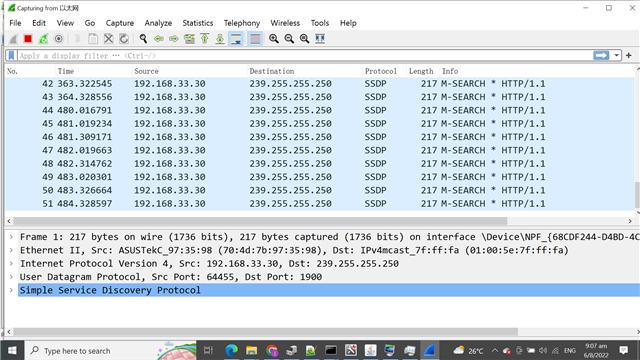Open the display filter history dropdown
The image size is (640, 360).
tap(616, 56)
